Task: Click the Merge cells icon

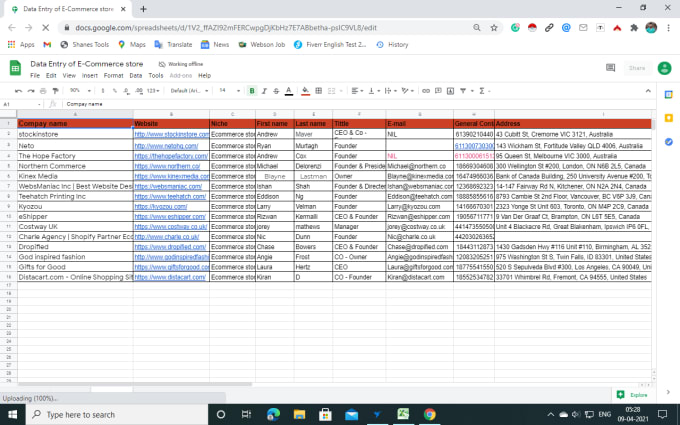Action: 332,91
